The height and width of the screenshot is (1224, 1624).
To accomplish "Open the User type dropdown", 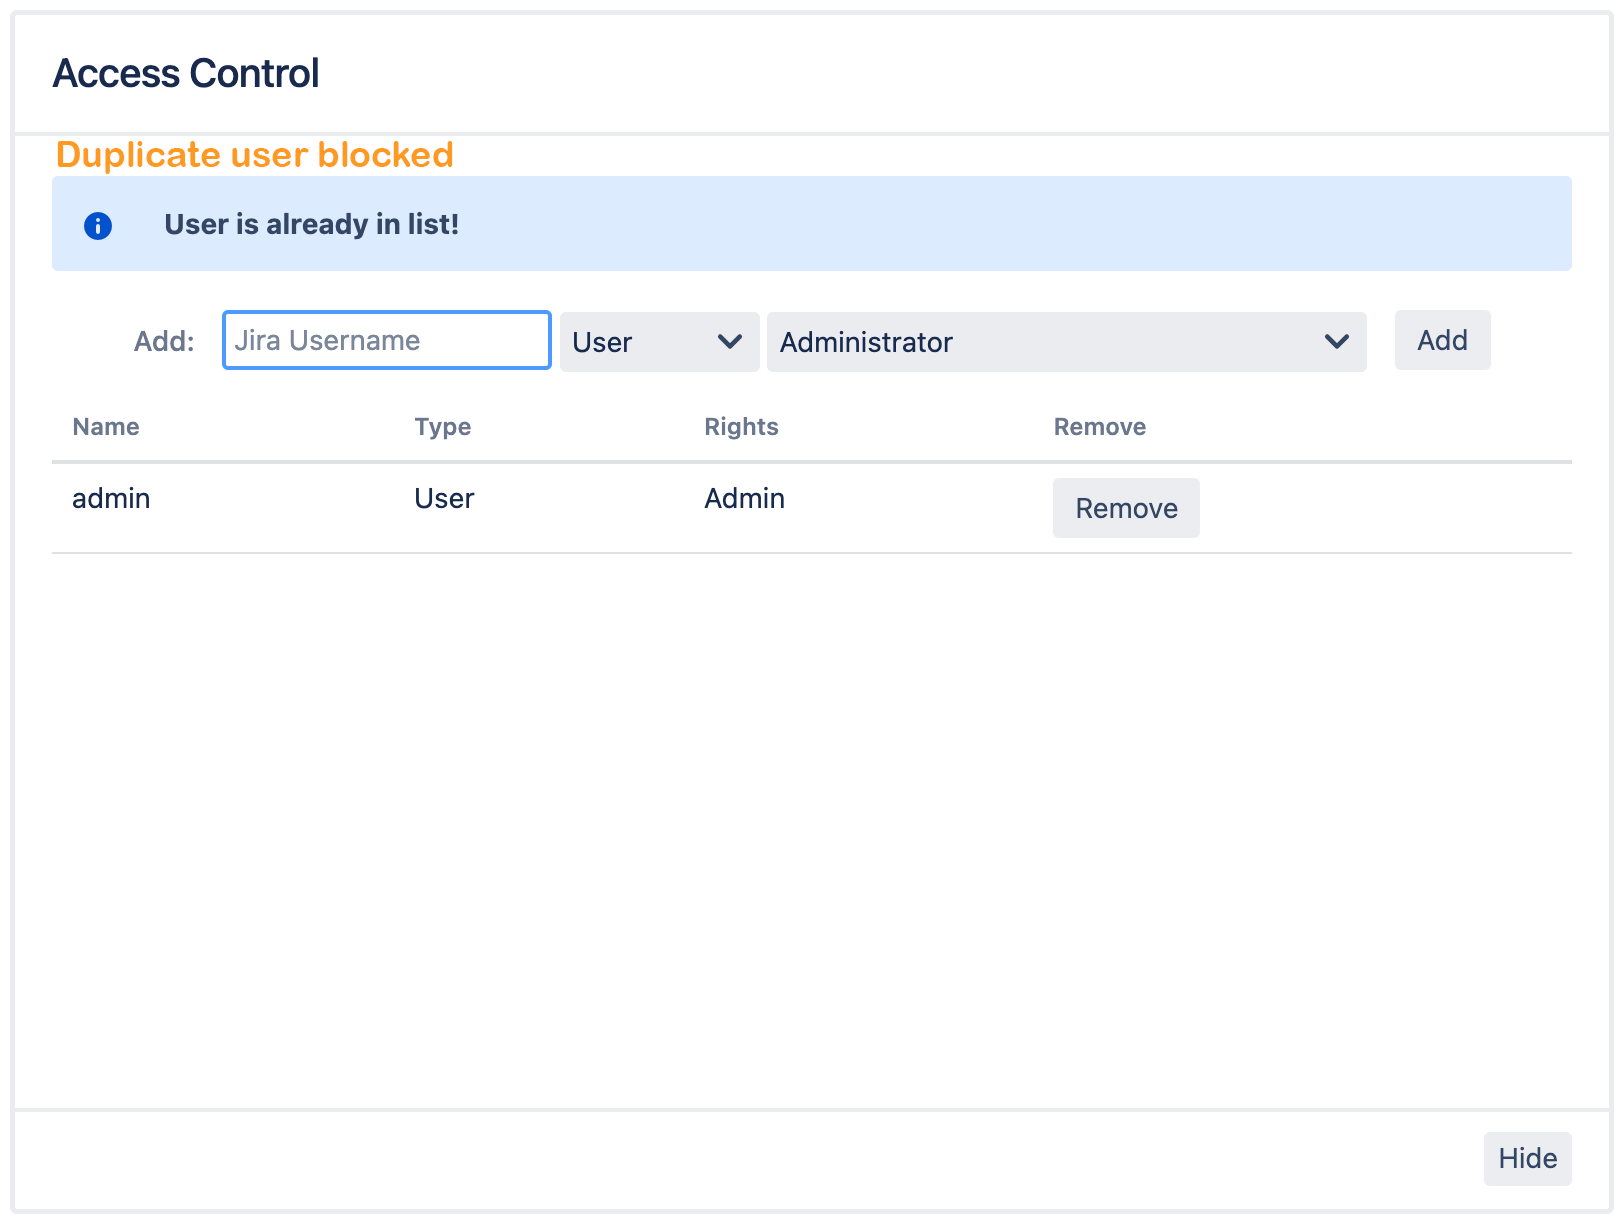I will [658, 341].
